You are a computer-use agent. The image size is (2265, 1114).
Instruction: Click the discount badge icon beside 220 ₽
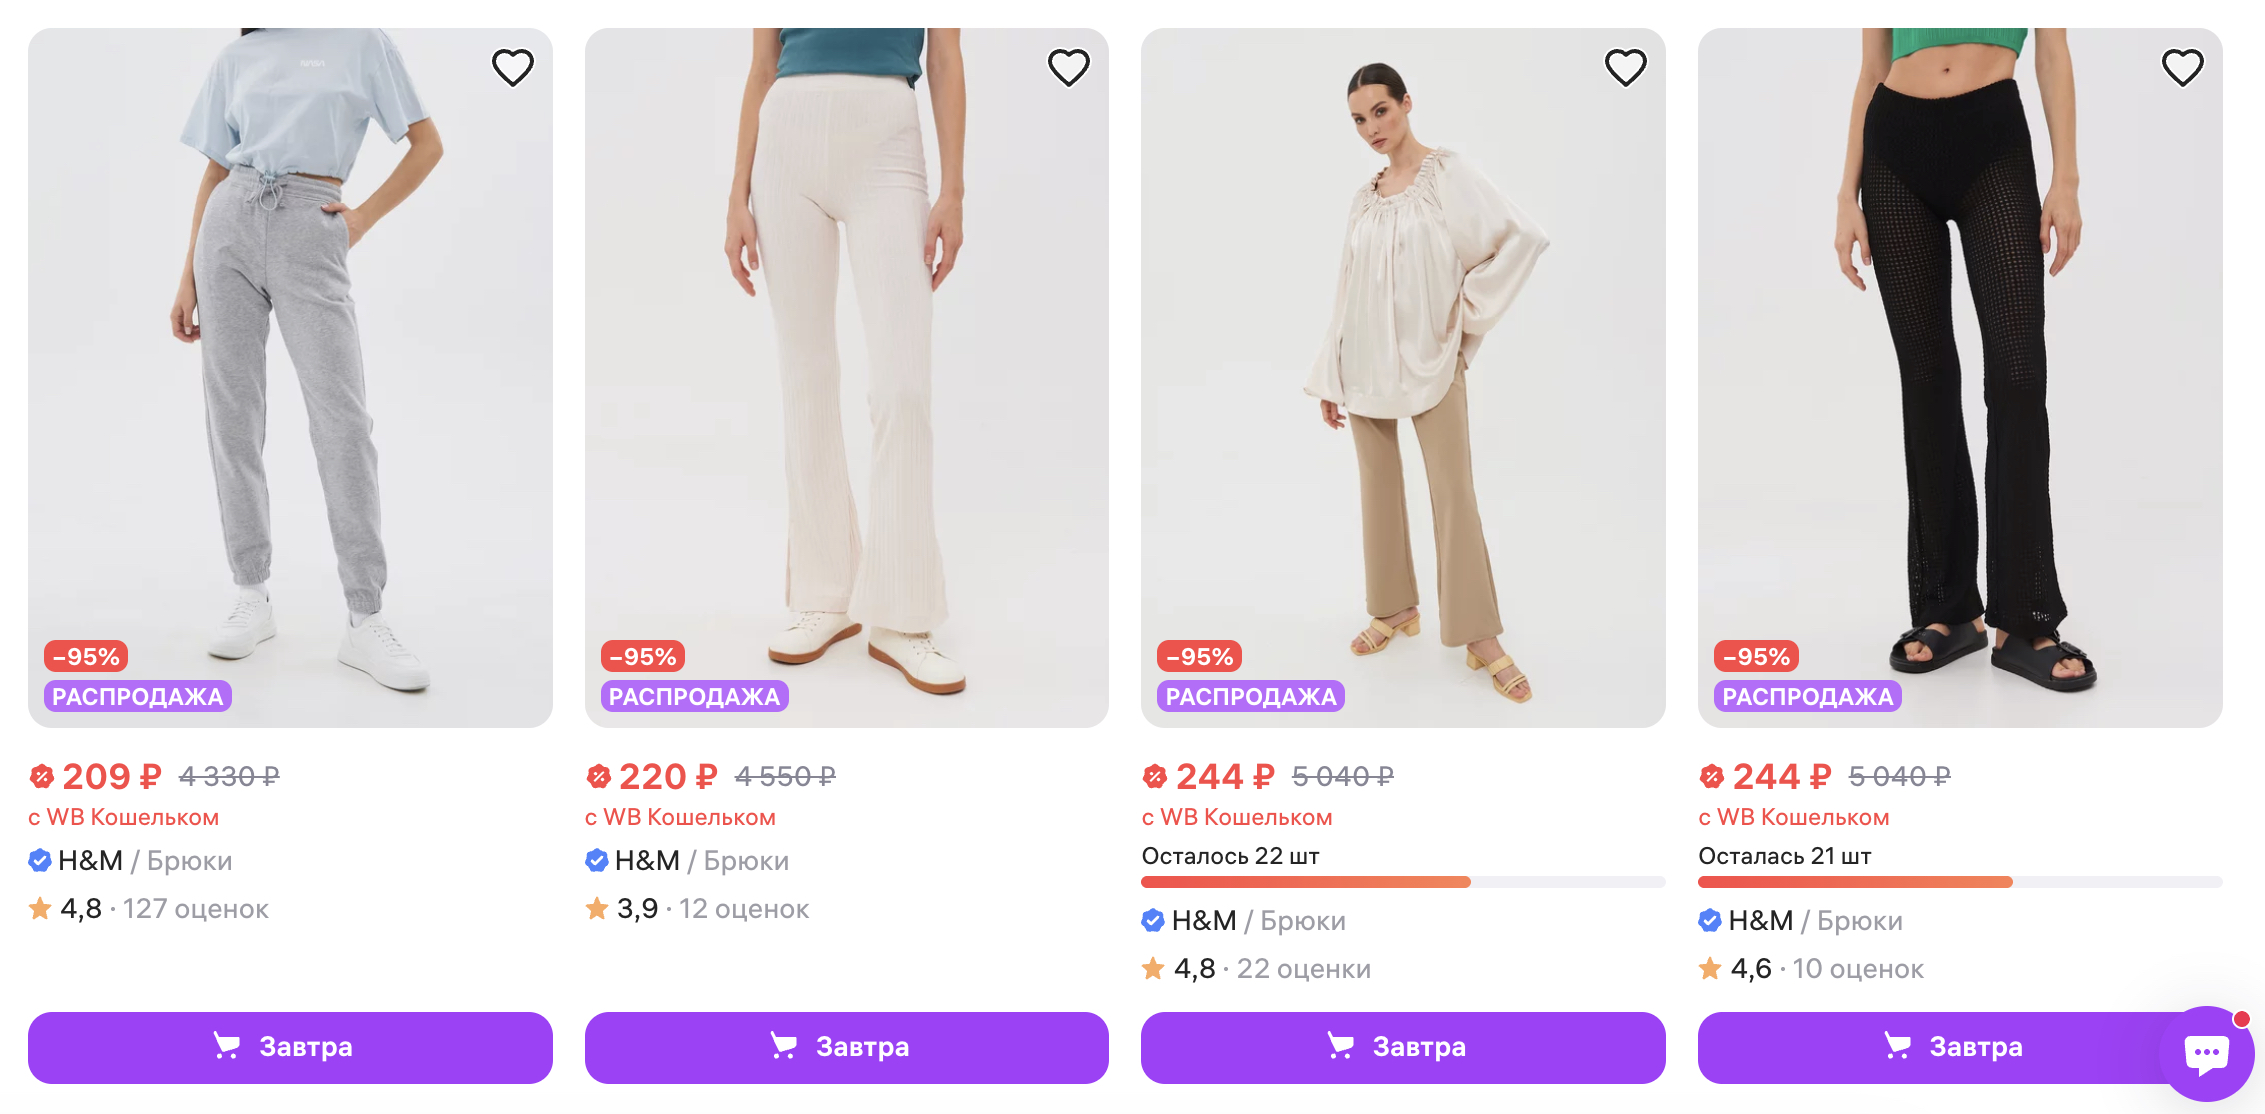click(x=598, y=776)
